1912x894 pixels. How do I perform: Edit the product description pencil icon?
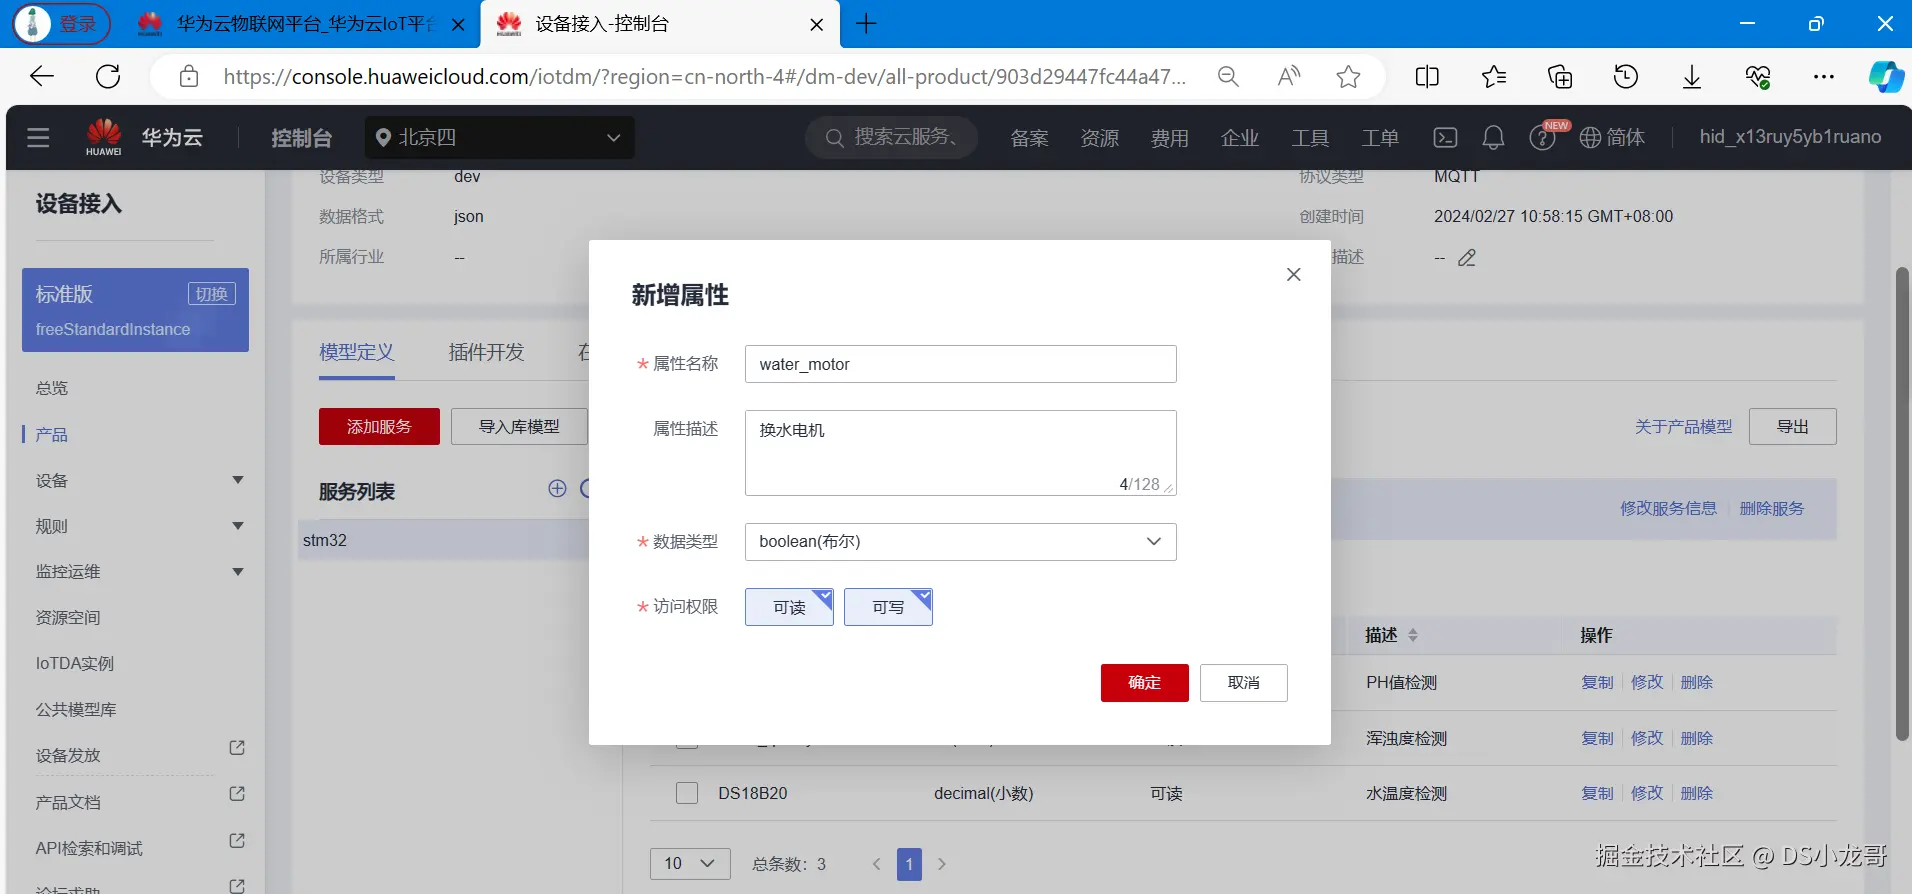(1467, 258)
